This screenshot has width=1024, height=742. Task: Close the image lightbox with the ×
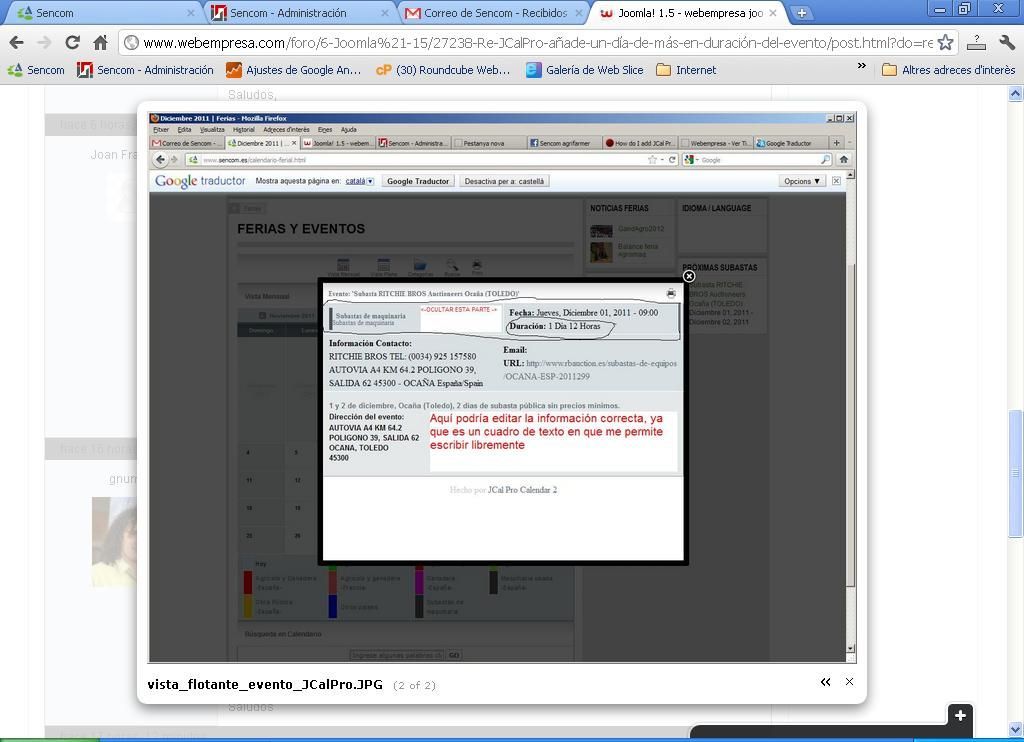849,681
